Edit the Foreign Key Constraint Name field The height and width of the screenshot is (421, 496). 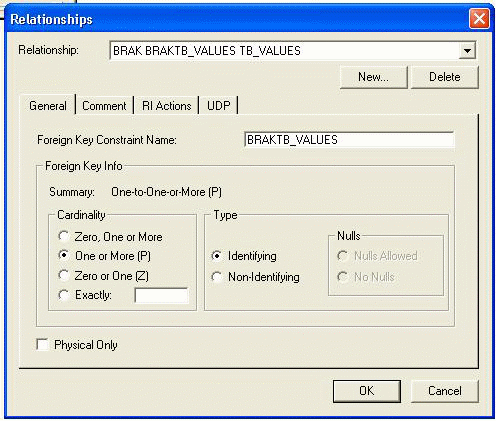[349, 139]
